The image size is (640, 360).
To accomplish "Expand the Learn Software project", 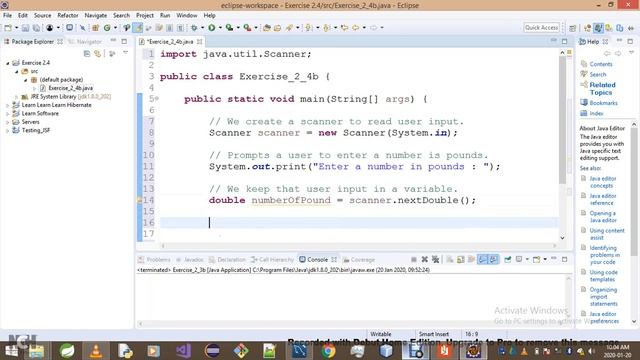I will [7, 113].
